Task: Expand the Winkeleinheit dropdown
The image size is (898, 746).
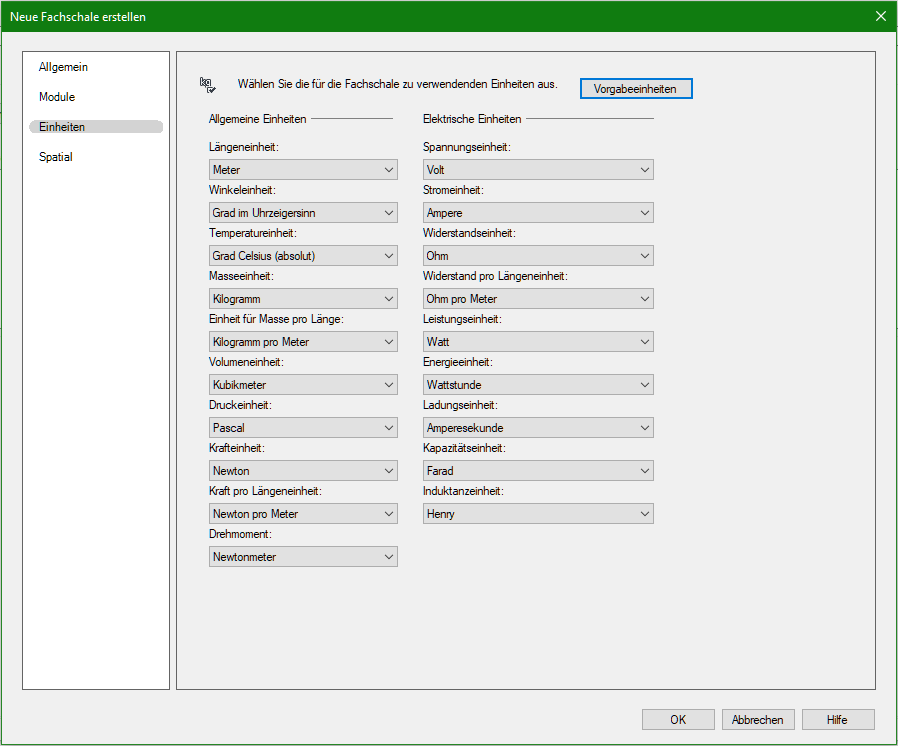Action: pyautogui.click(x=303, y=212)
